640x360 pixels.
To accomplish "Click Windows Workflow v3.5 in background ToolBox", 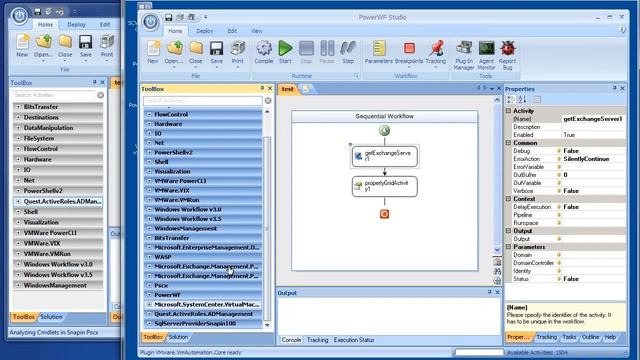I will coord(58,275).
